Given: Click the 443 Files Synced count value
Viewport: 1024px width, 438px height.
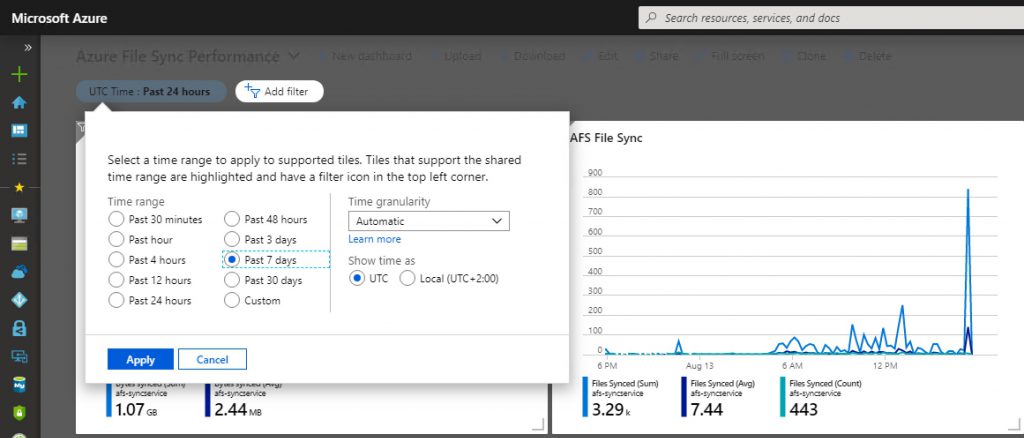Looking at the screenshot, I should (x=803, y=409).
